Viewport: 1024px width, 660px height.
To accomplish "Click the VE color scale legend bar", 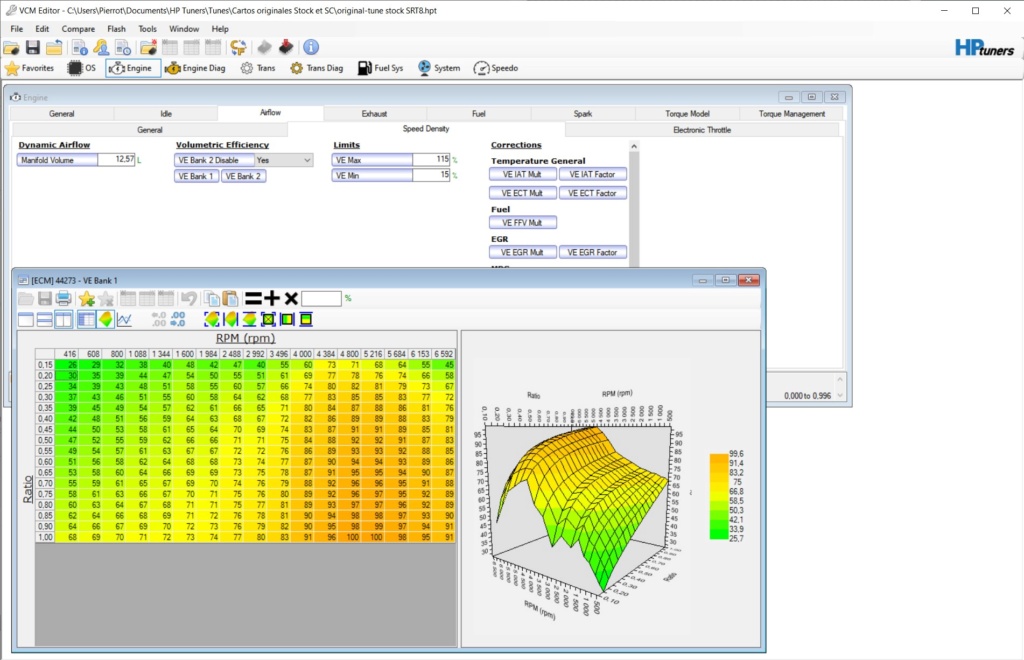I will point(718,496).
